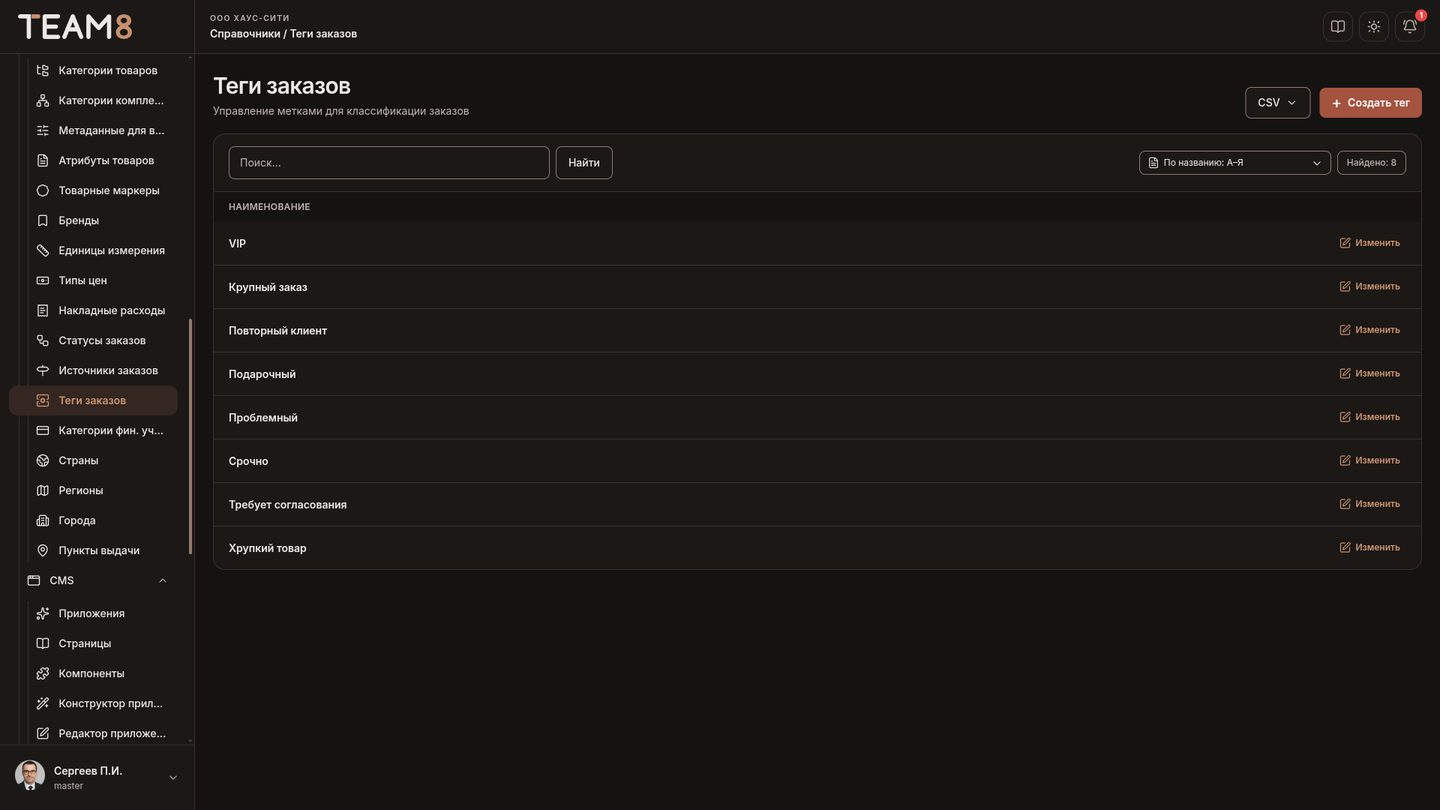The height and width of the screenshot is (810, 1440).
Task: Click the Источники заказов icon
Action: pos(42,370)
